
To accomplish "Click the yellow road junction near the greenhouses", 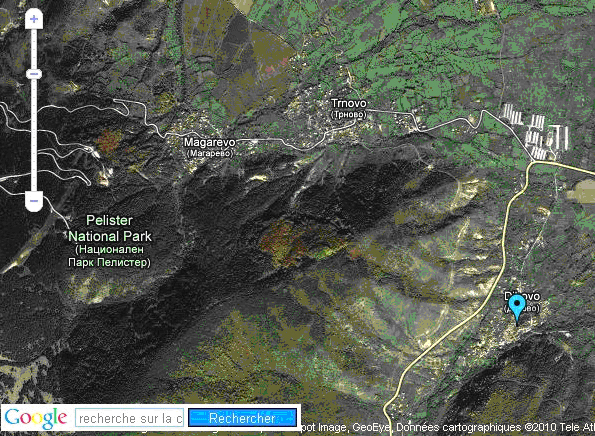I will click(x=532, y=163).
